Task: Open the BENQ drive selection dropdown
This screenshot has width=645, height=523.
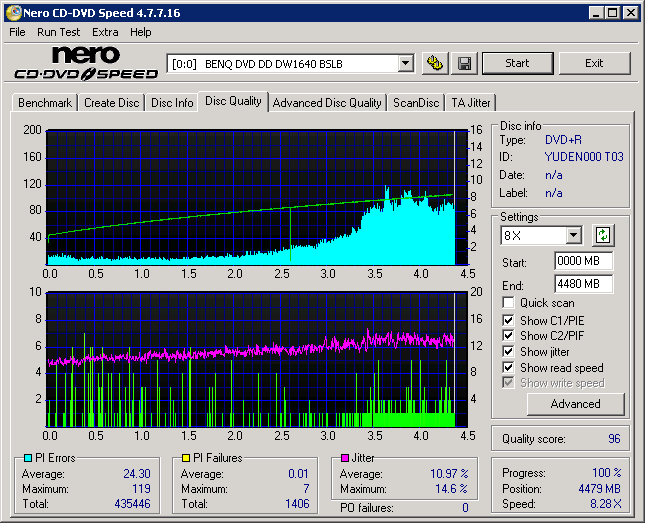Action: (x=405, y=64)
